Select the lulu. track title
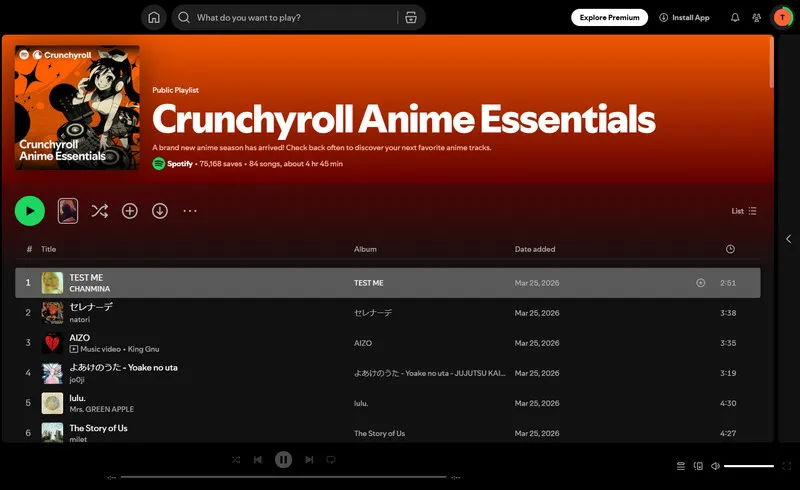Image resolution: width=800 pixels, height=490 pixels. coord(78,398)
